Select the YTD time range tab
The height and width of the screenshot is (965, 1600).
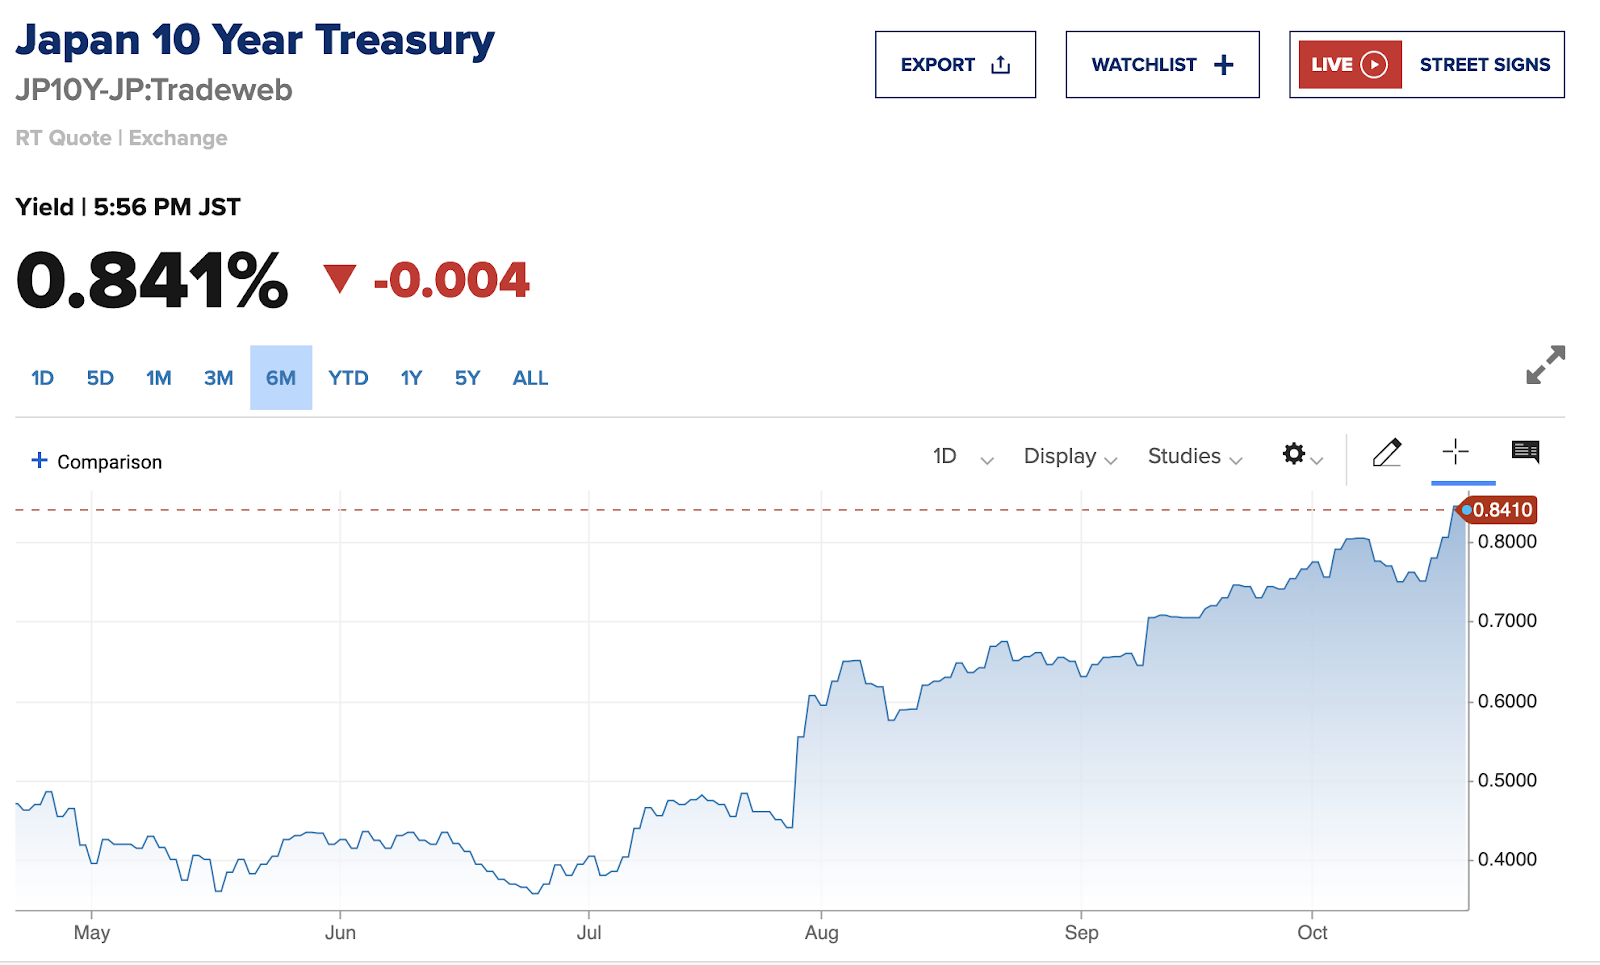tap(348, 378)
